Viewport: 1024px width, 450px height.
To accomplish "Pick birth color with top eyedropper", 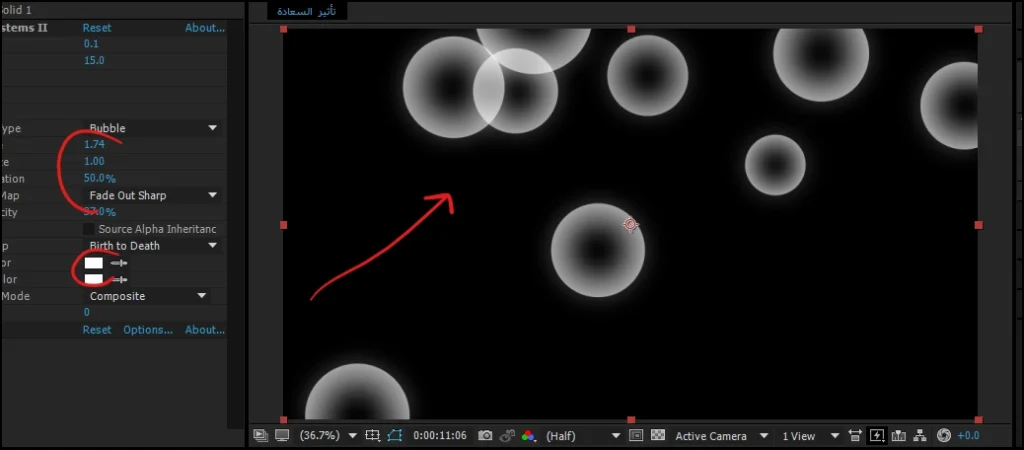I will coord(119,263).
